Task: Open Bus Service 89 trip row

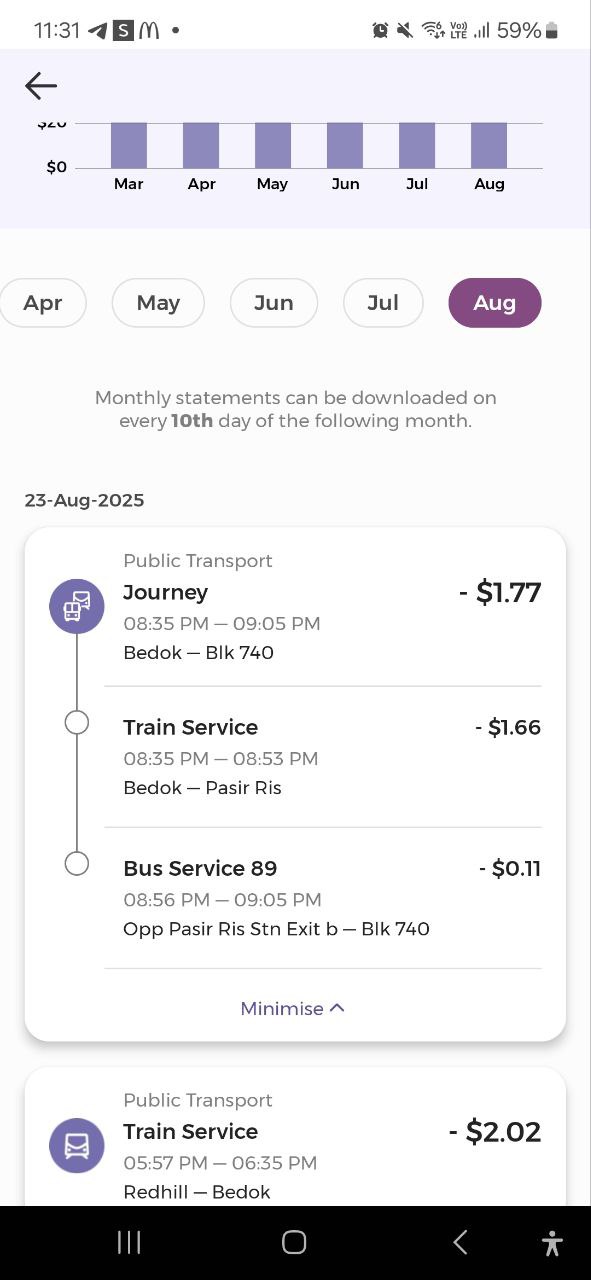Action: click(322, 898)
